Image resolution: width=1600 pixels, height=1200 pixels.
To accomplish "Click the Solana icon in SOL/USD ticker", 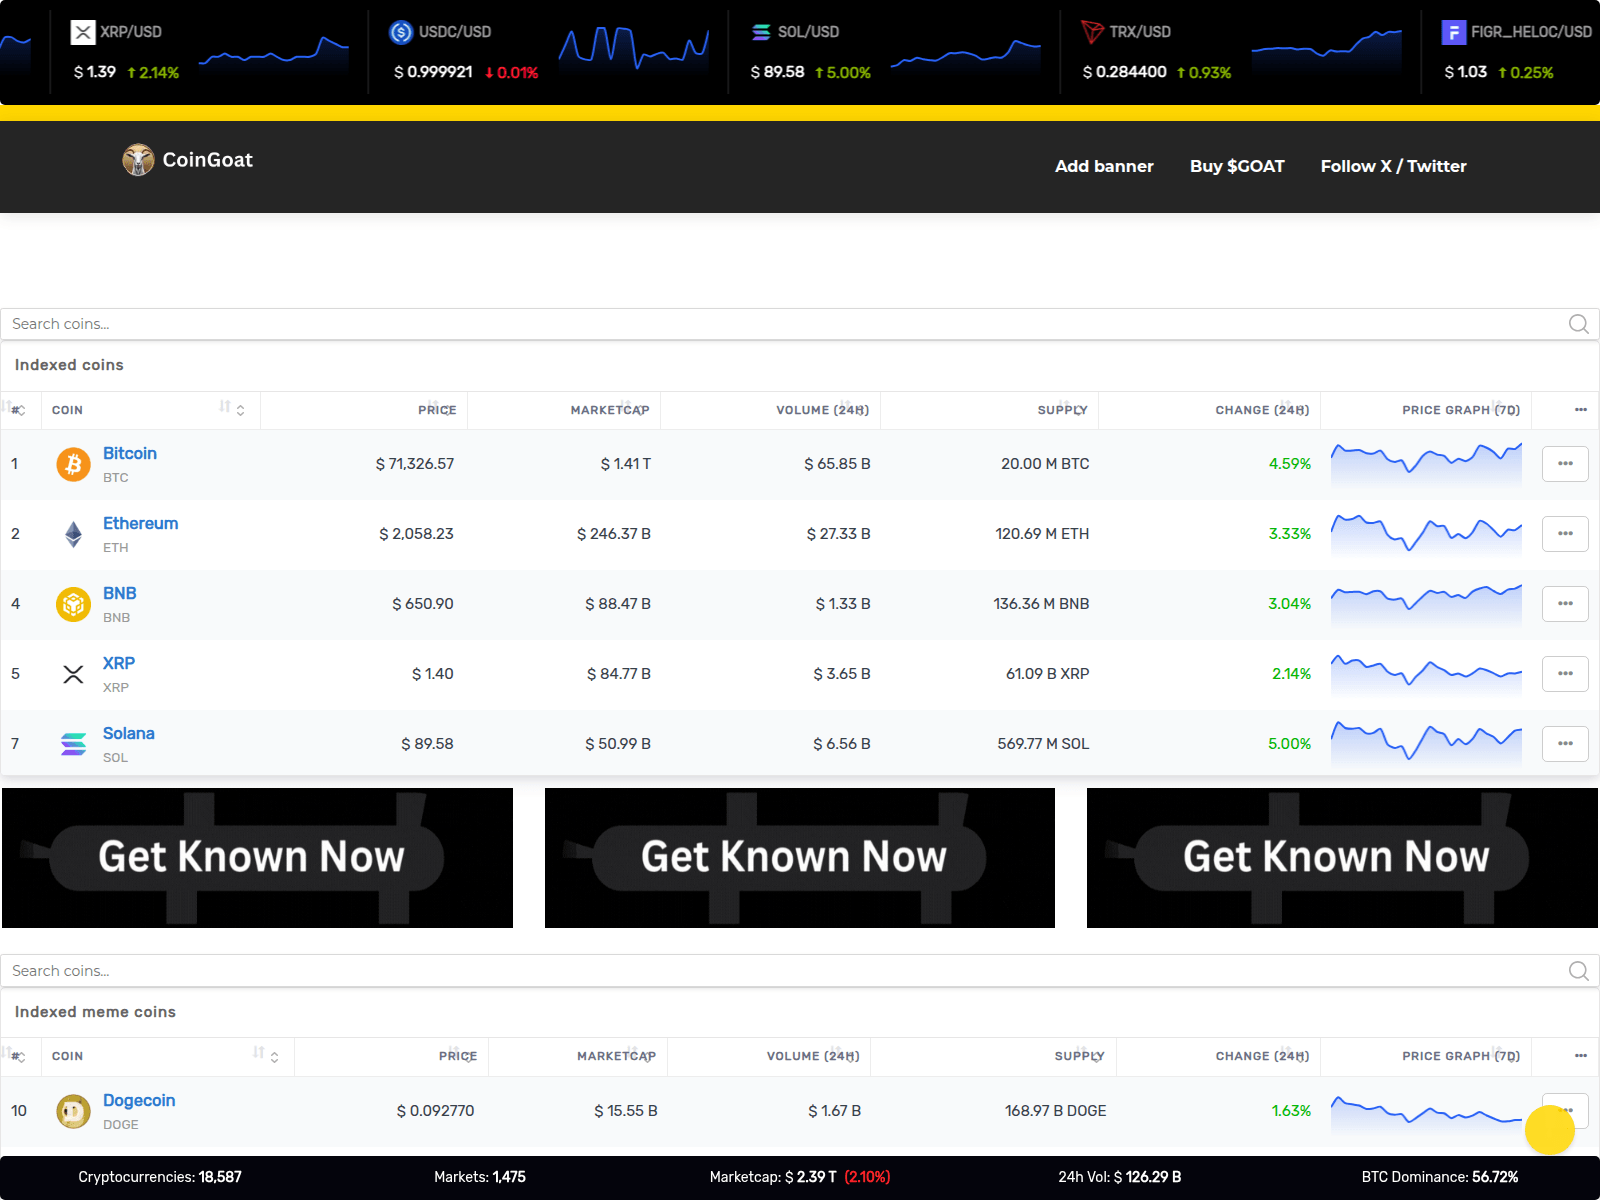I will click(758, 31).
